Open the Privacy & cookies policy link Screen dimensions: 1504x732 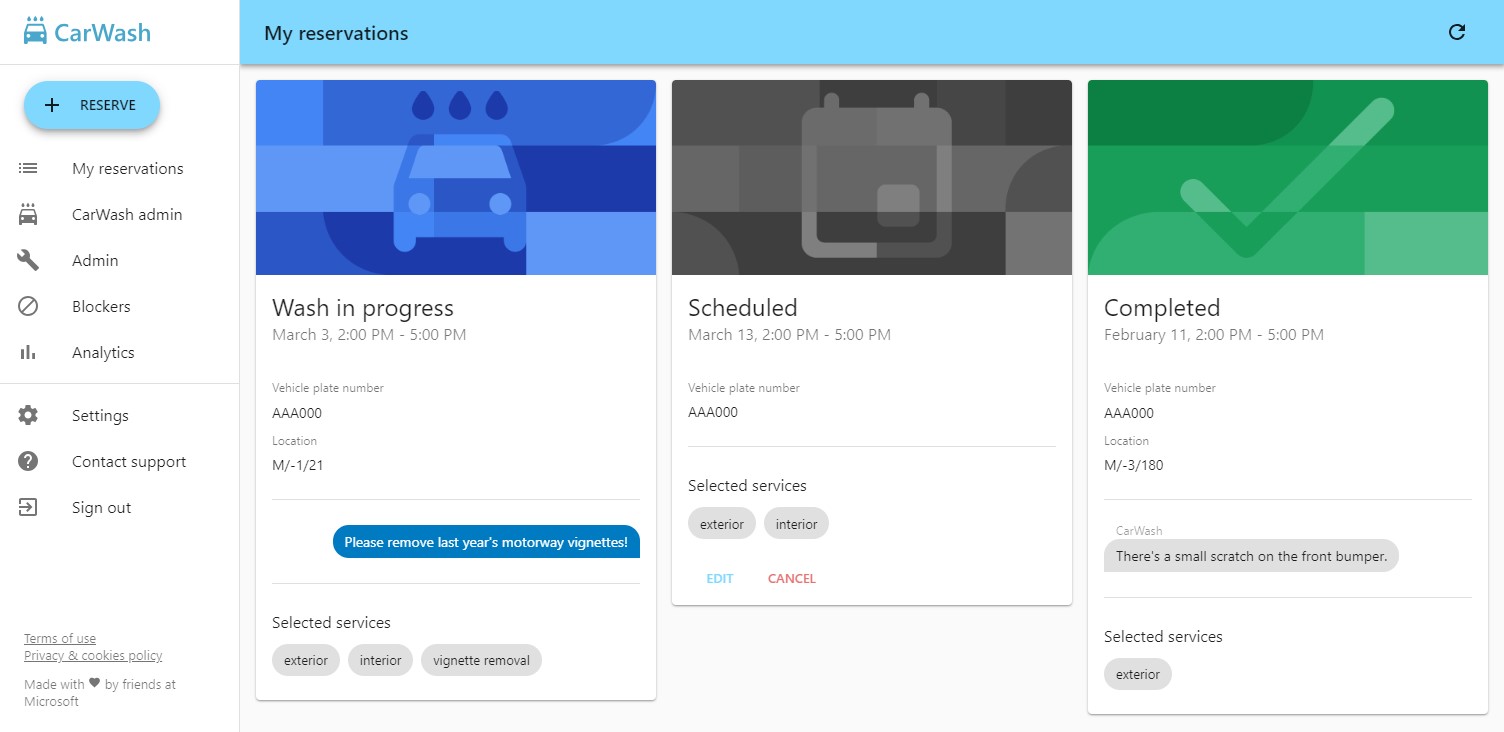pyautogui.click(x=93, y=655)
